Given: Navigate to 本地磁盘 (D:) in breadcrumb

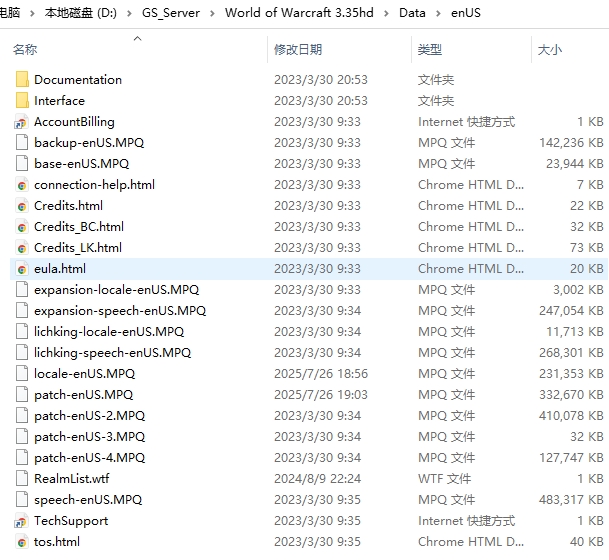Looking at the screenshot, I should (81, 13).
